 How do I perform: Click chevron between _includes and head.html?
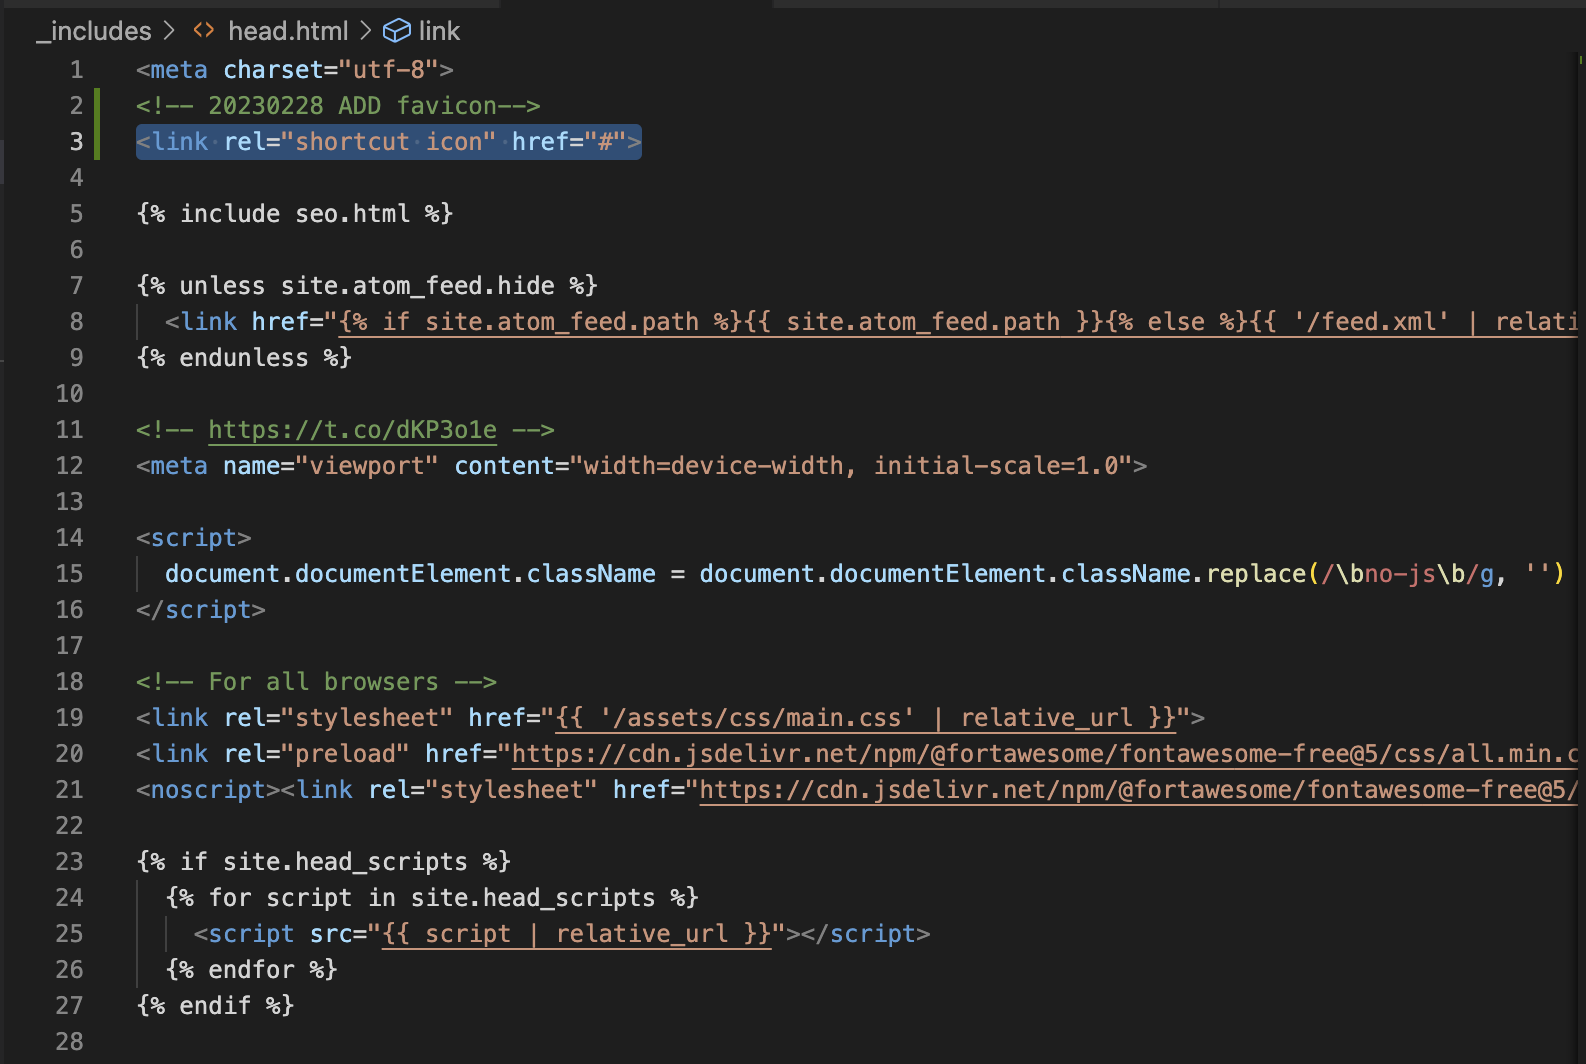tap(170, 31)
